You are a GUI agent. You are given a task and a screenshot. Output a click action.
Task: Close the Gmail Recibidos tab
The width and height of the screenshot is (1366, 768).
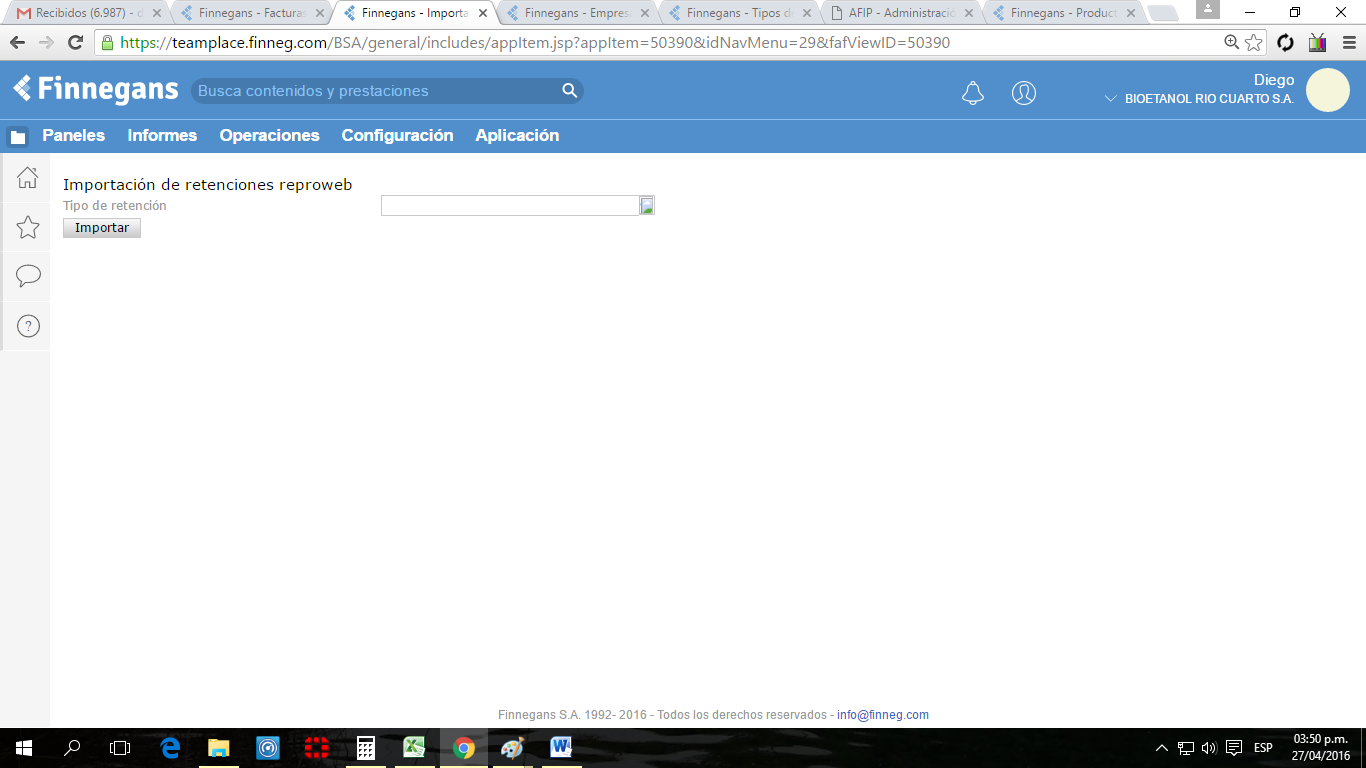pos(157,13)
